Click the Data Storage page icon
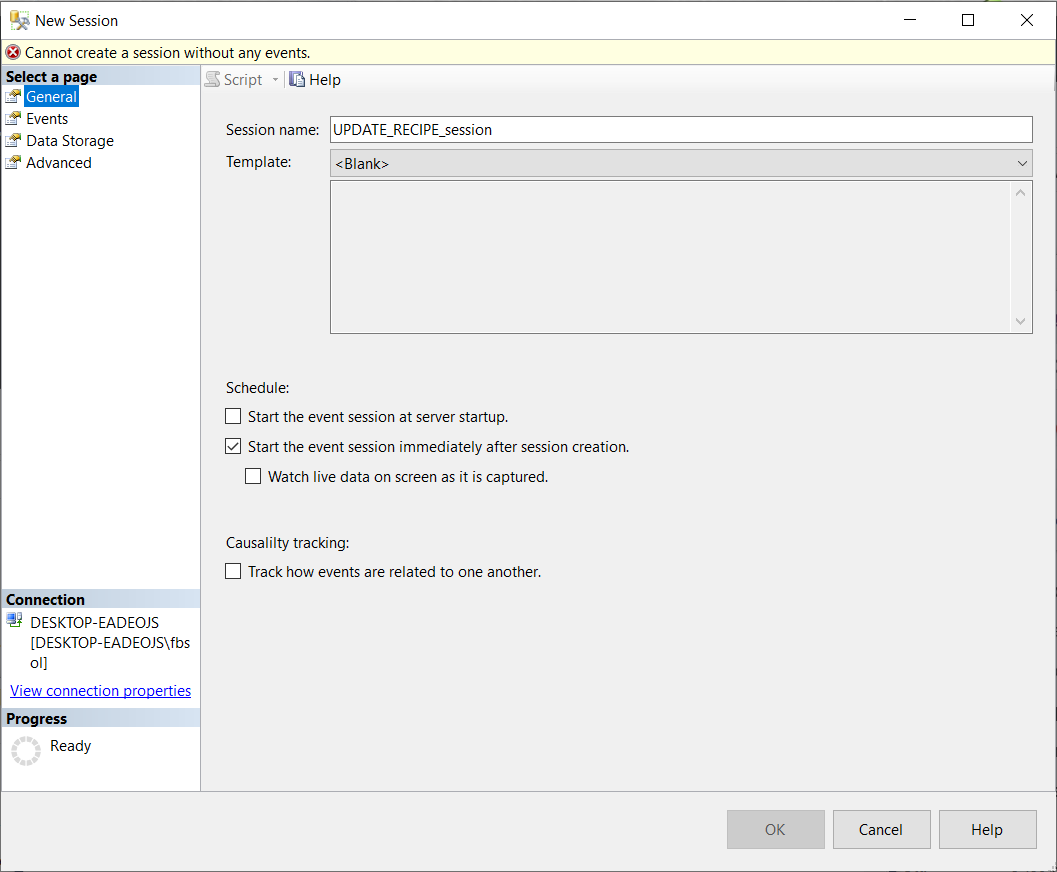 pyautogui.click(x=13, y=141)
